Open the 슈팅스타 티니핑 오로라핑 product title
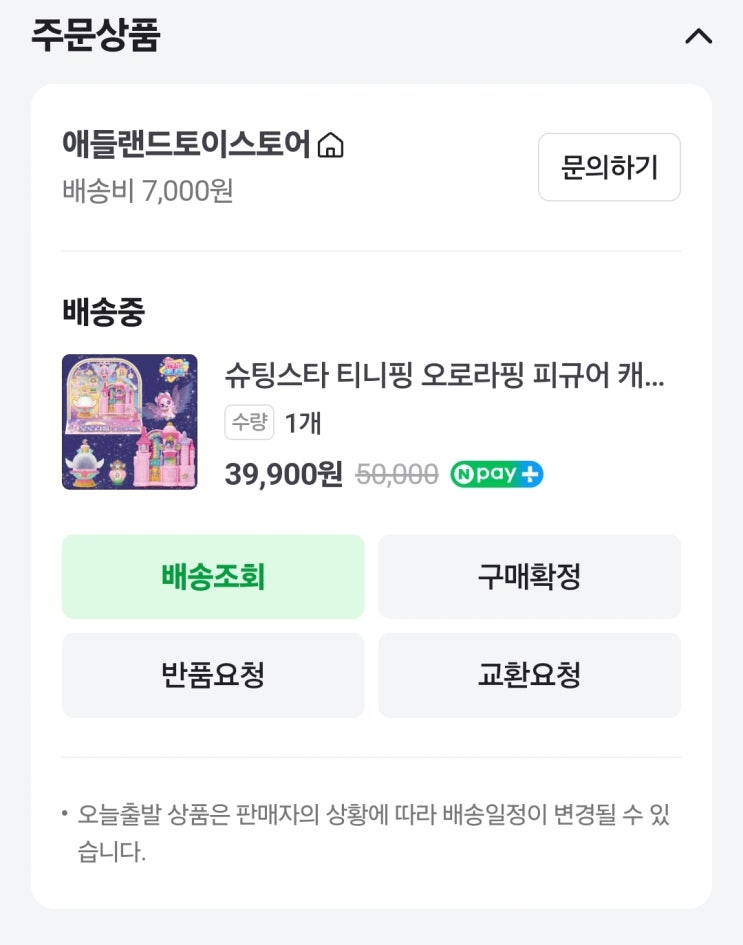The height and width of the screenshot is (945, 743). (x=444, y=376)
